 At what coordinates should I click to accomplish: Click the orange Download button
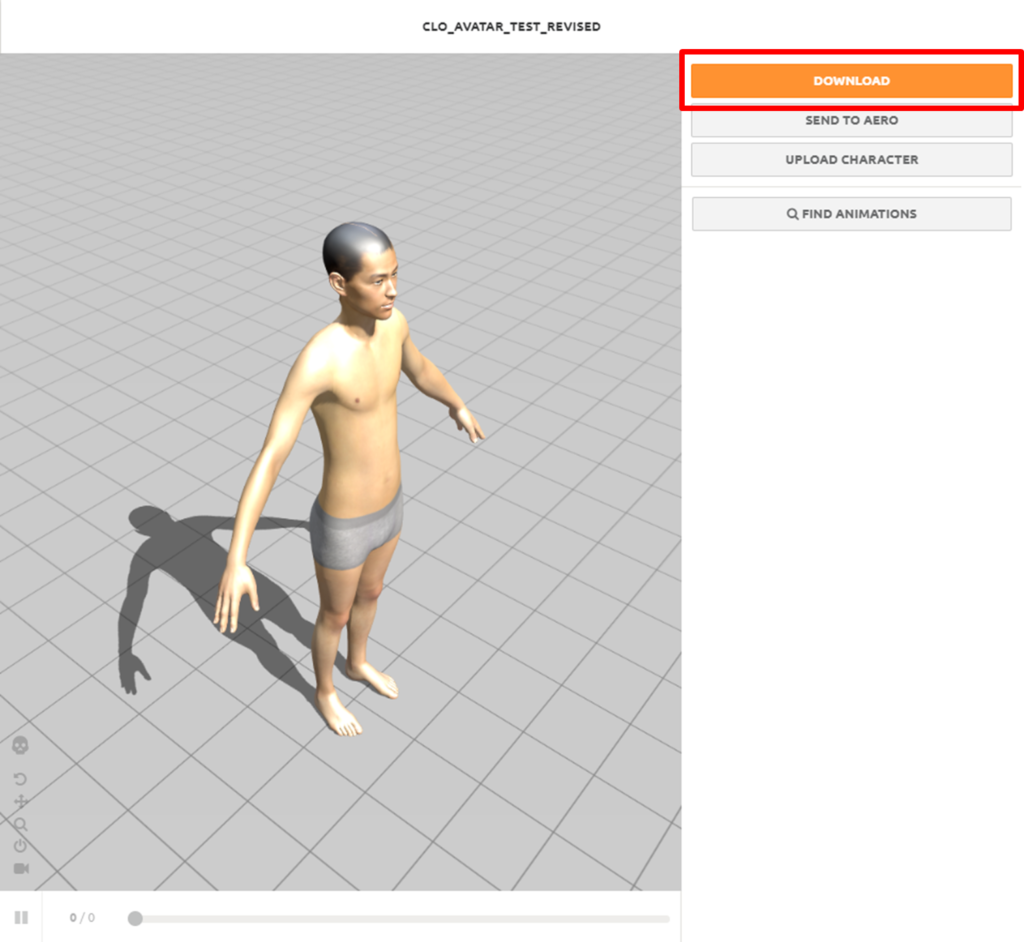[x=852, y=81]
